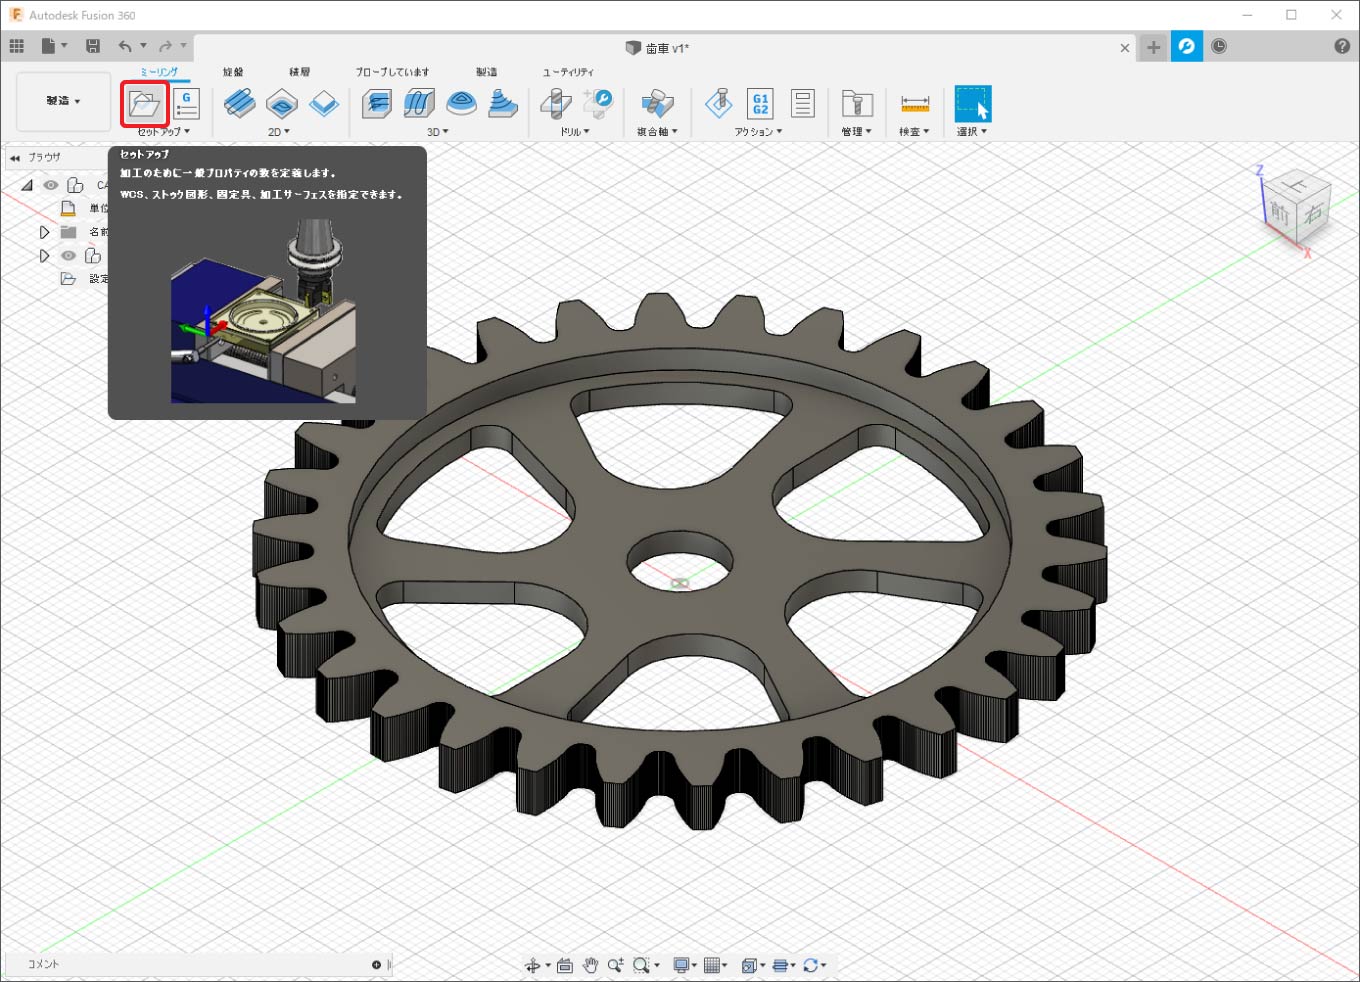The image size is (1360, 982).
Task: Click the Setup folder icon in Milling toolbar
Action: [x=144, y=104]
